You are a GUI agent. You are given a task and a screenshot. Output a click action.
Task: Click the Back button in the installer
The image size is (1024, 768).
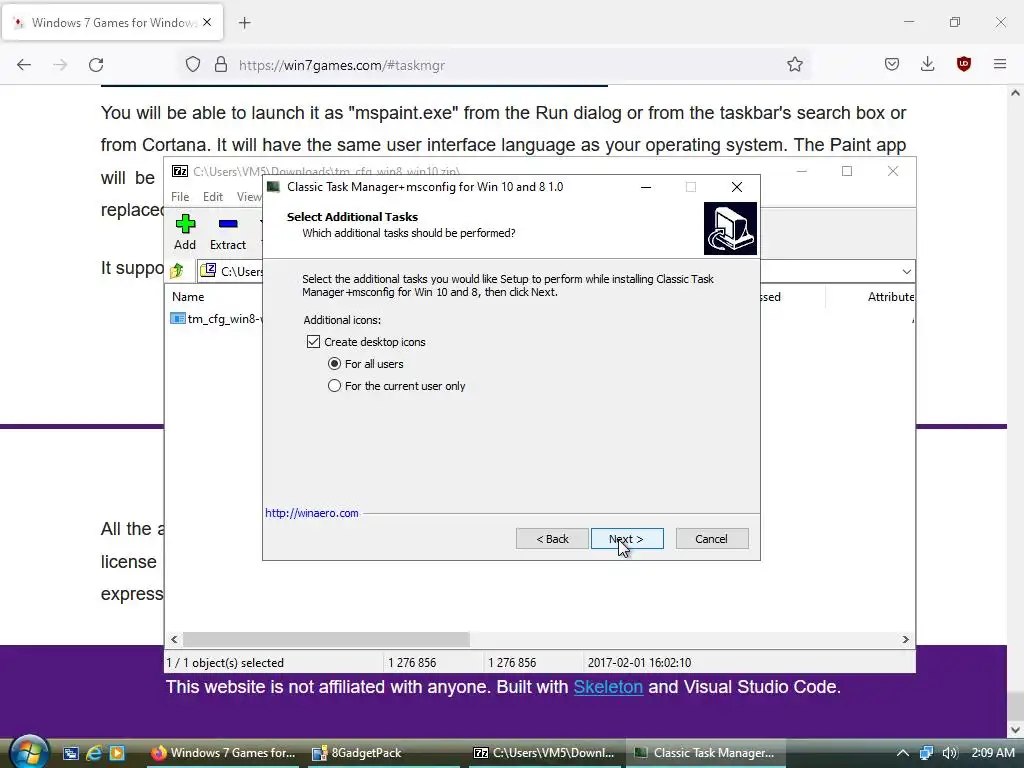tap(552, 539)
